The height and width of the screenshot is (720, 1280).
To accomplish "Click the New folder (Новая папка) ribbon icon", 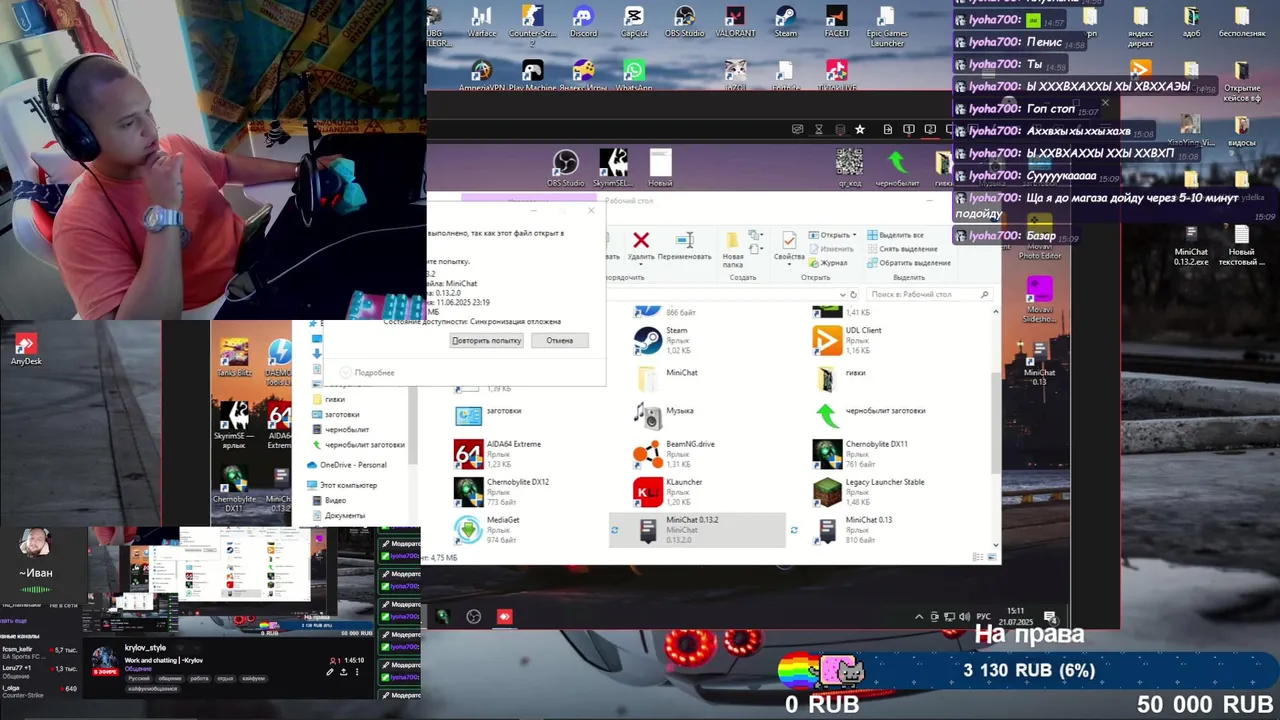I will 733,249.
